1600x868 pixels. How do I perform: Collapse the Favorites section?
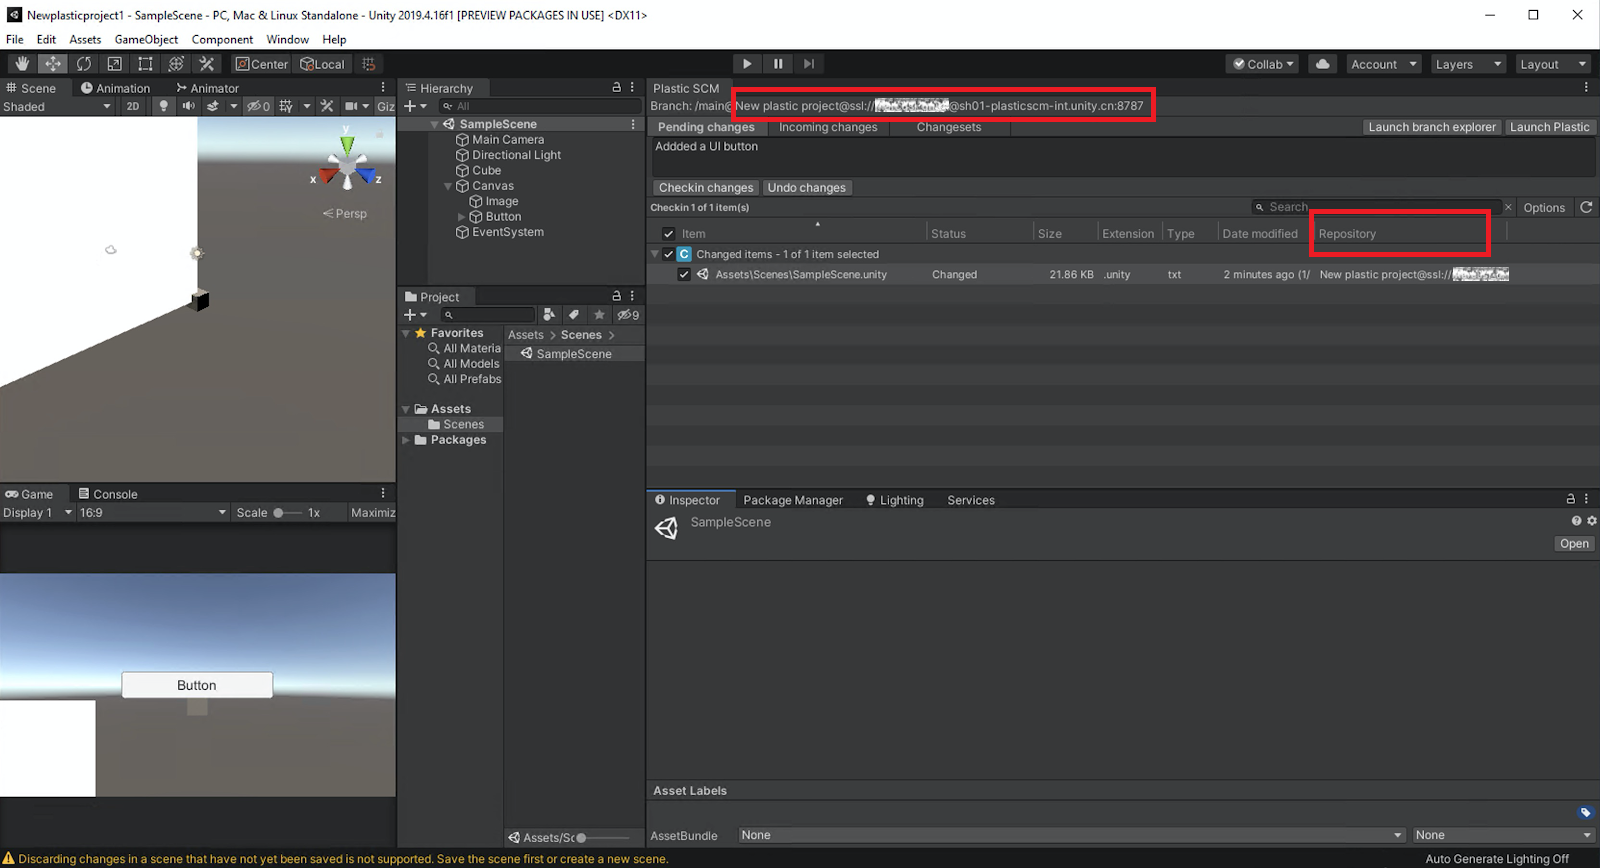click(x=406, y=333)
